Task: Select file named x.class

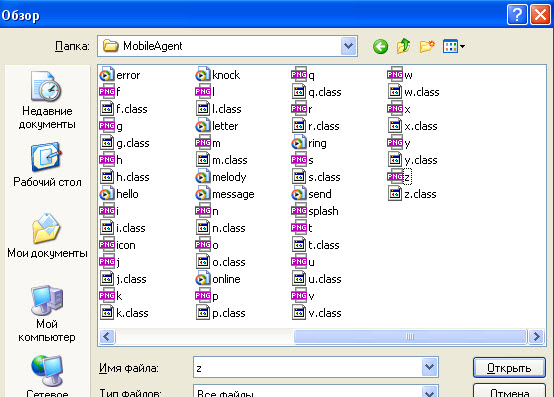Action: click(413, 126)
